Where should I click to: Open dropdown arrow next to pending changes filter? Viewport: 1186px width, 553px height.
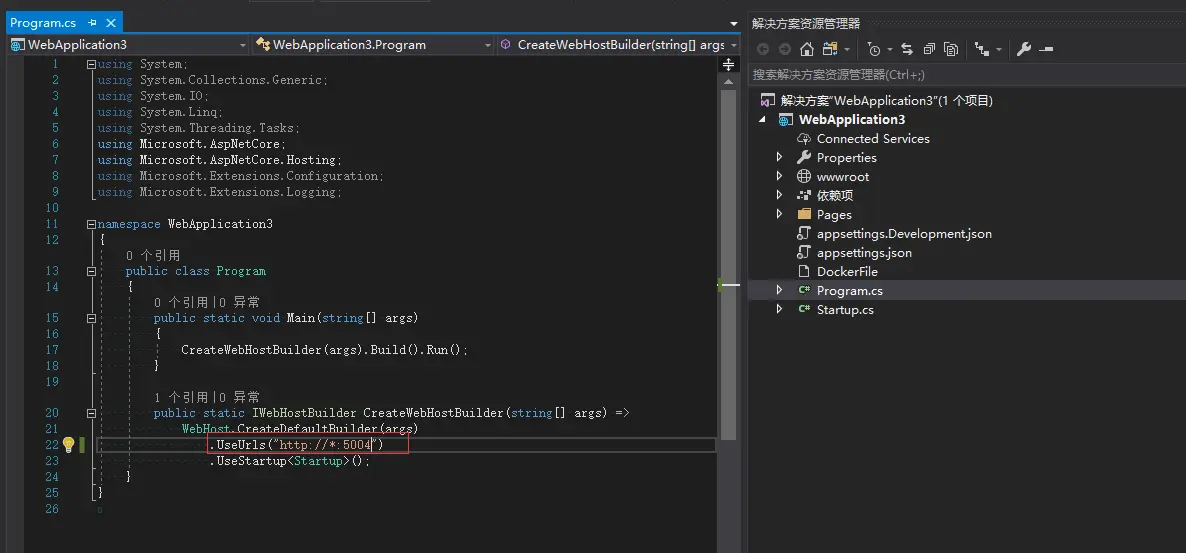[x=890, y=50]
